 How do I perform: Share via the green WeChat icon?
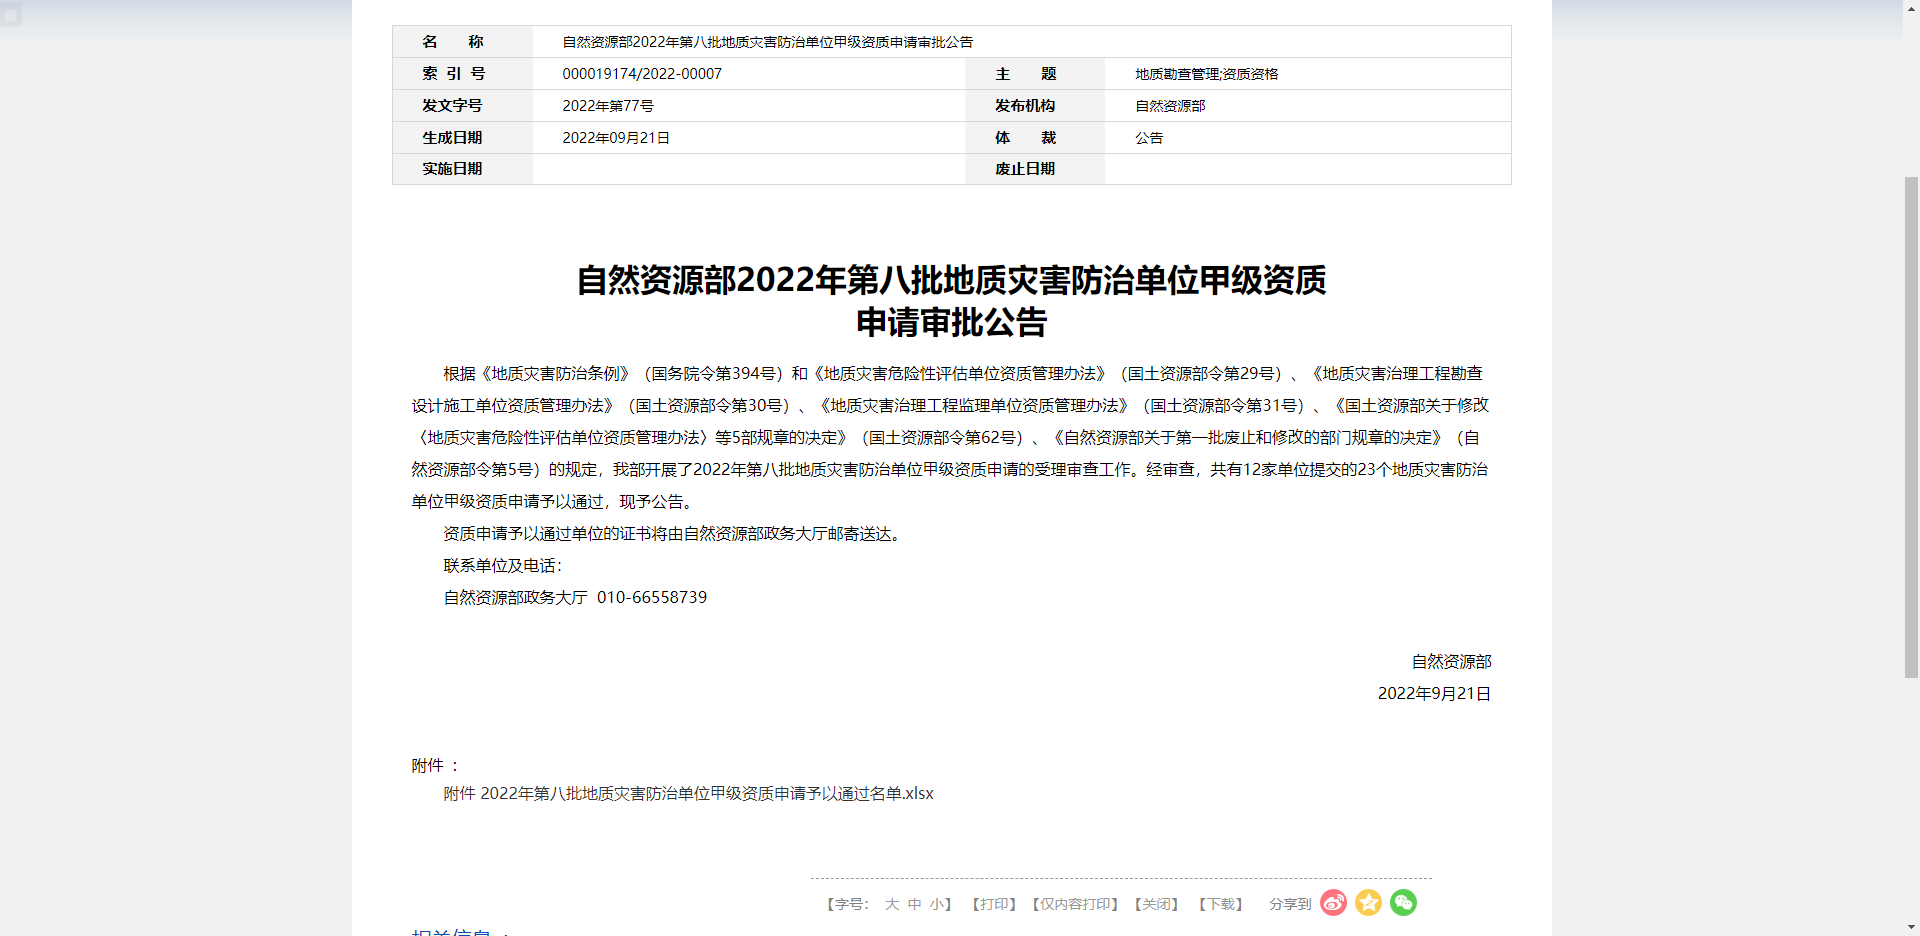tap(1403, 903)
